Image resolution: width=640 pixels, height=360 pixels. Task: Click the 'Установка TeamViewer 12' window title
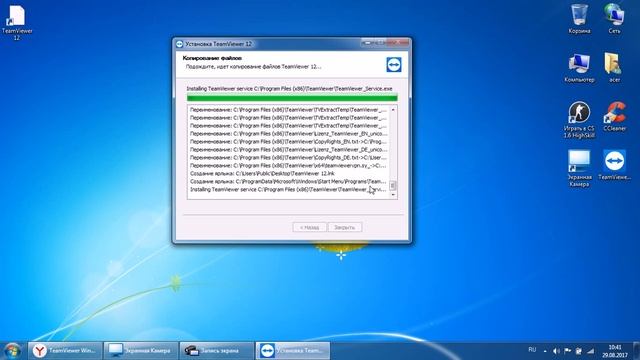pos(219,44)
